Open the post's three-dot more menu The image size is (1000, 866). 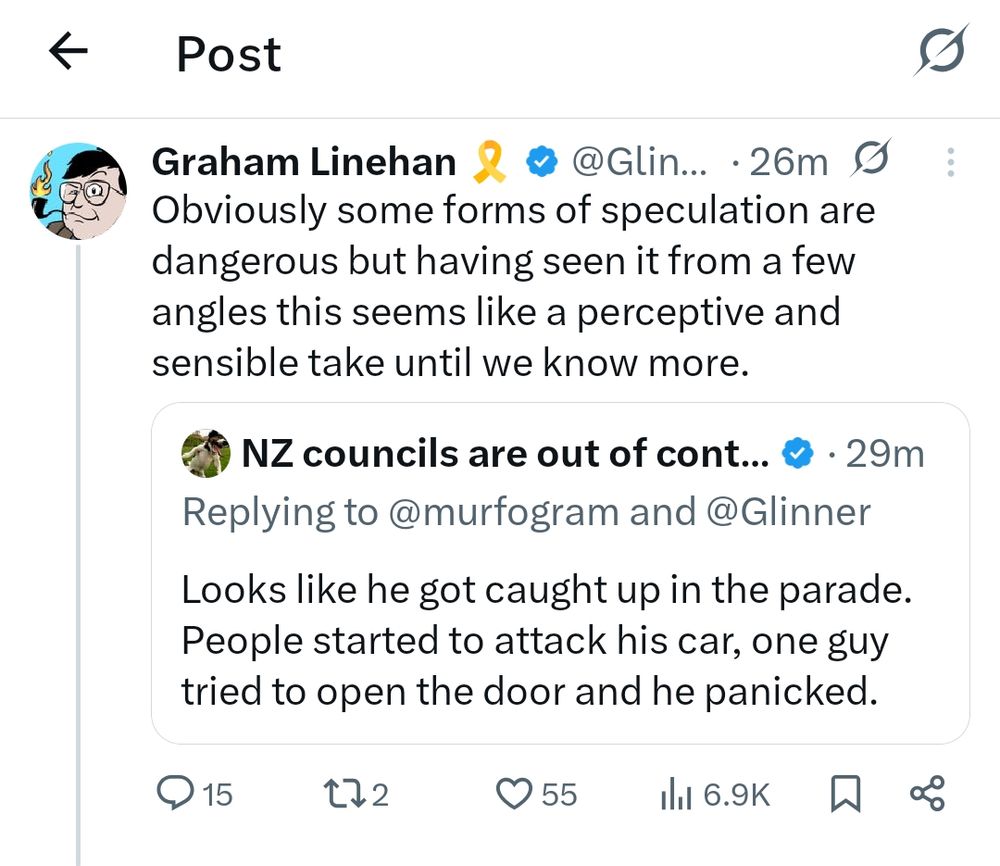(950, 162)
